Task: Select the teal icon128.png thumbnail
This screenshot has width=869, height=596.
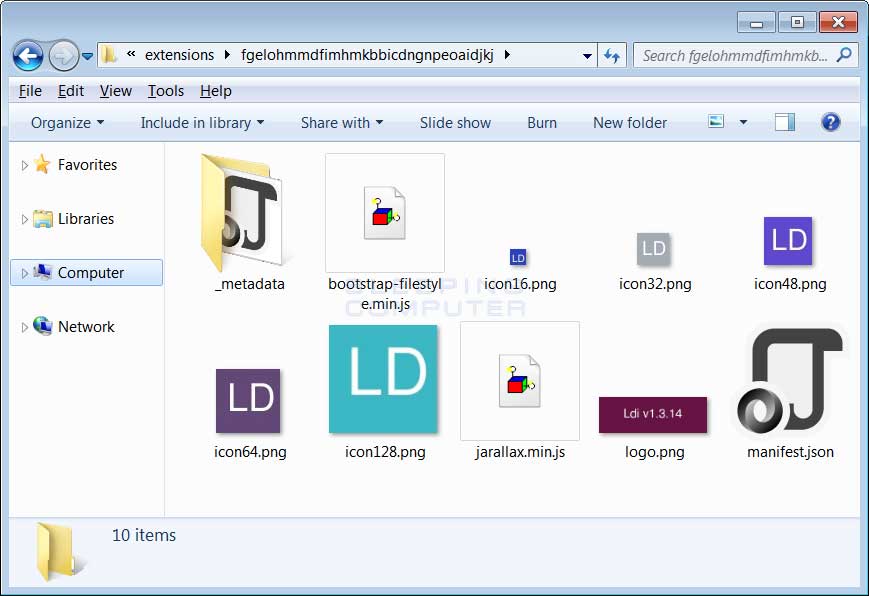Action: (x=383, y=379)
